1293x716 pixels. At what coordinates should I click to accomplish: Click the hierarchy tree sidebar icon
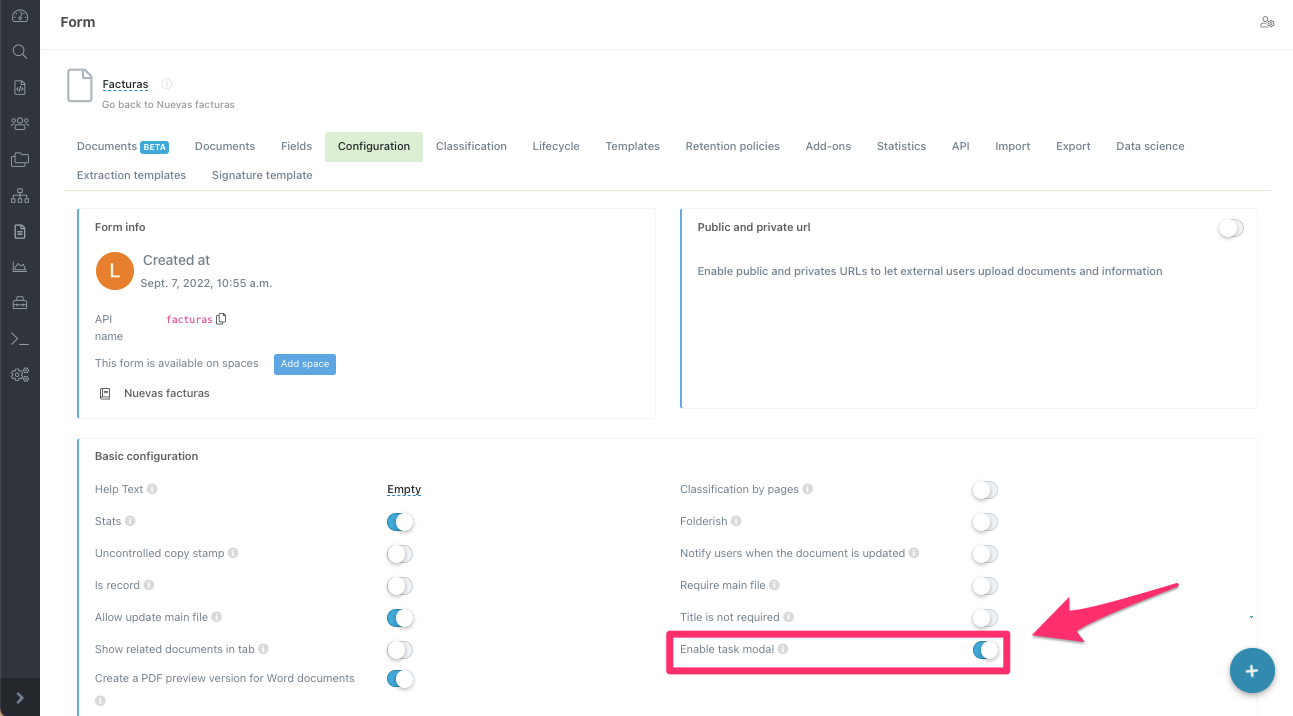coord(19,196)
